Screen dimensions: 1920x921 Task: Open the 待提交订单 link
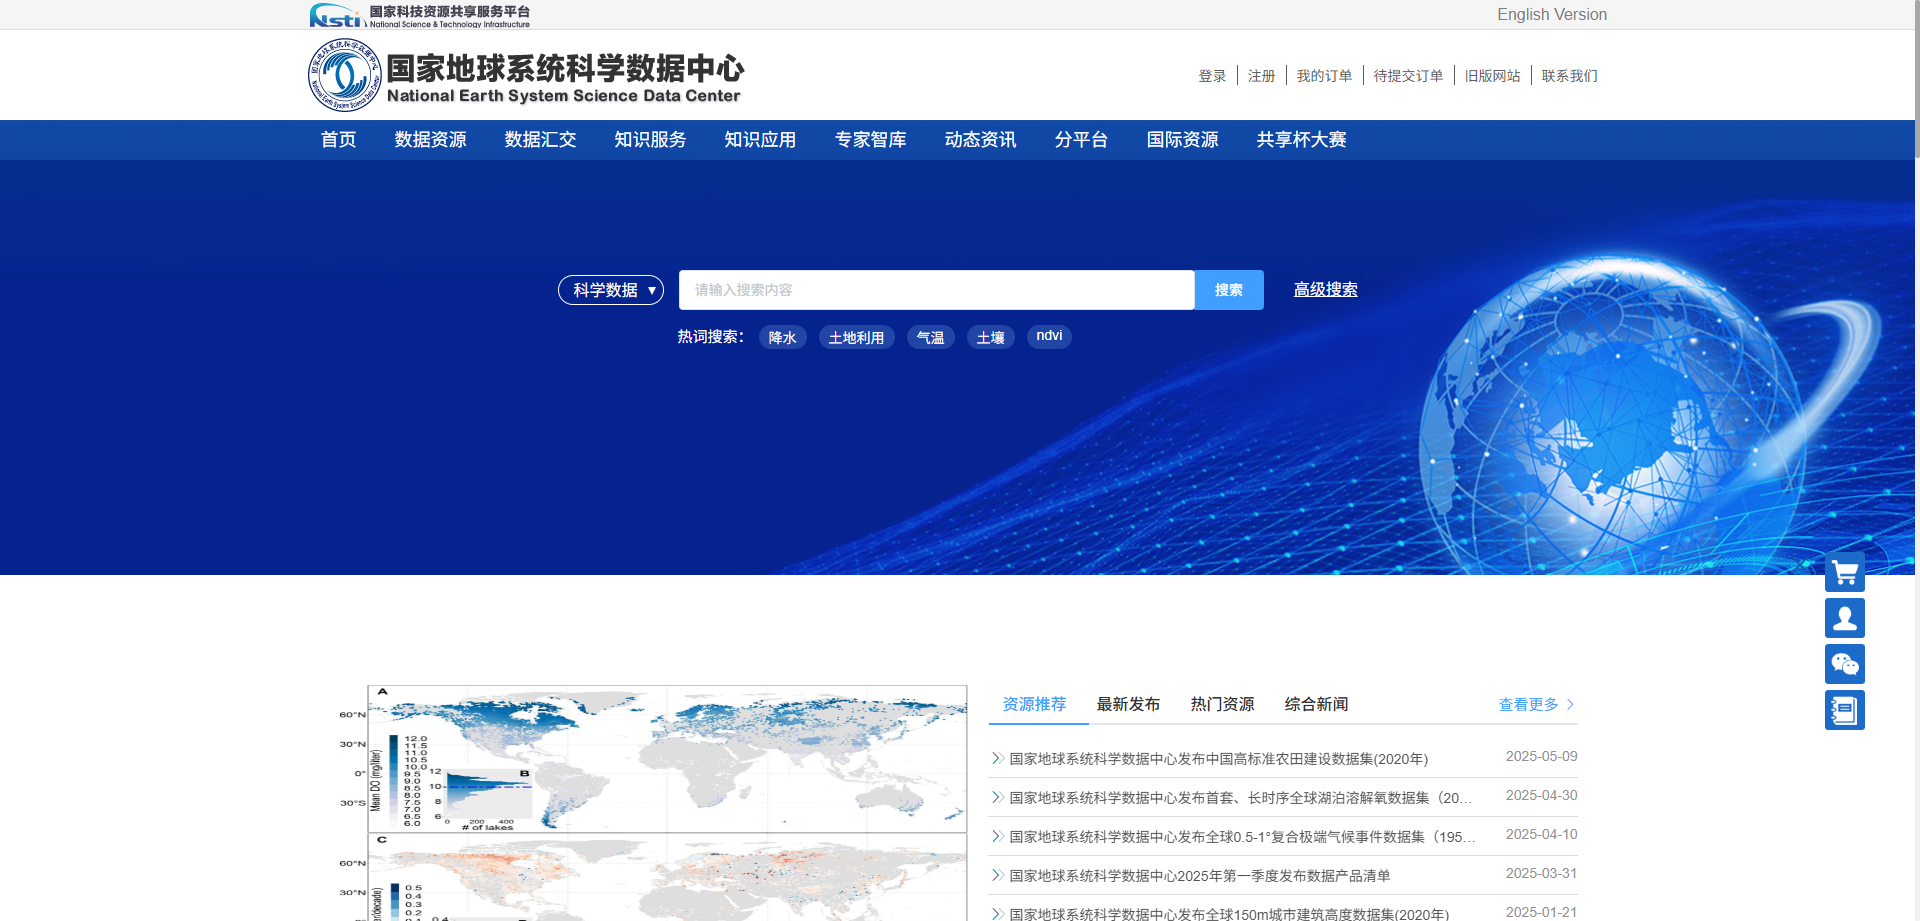point(1409,76)
